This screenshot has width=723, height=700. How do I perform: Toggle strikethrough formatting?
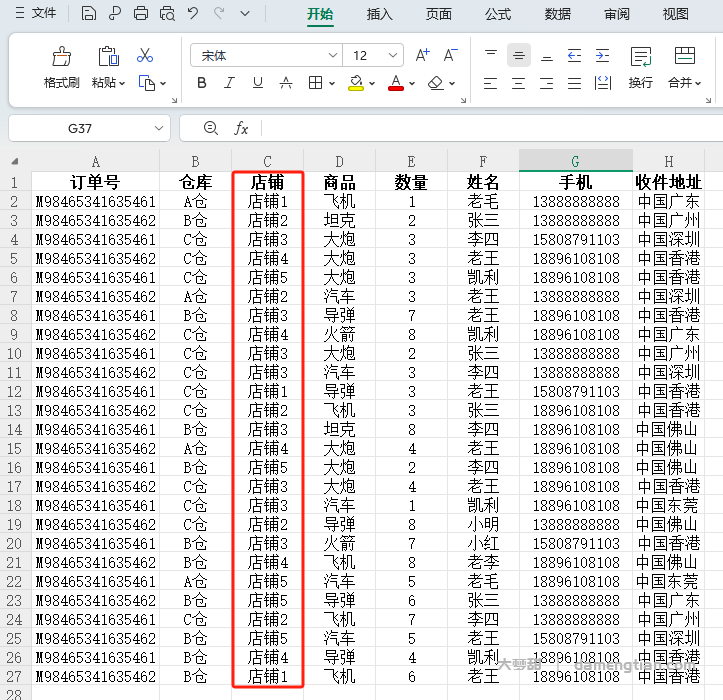coord(286,83)
